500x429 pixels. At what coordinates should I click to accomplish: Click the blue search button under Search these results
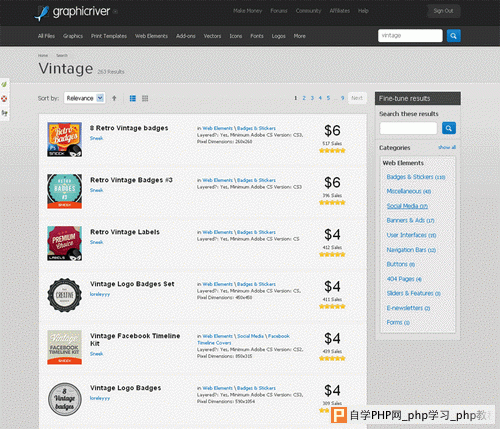click(449, 128)
